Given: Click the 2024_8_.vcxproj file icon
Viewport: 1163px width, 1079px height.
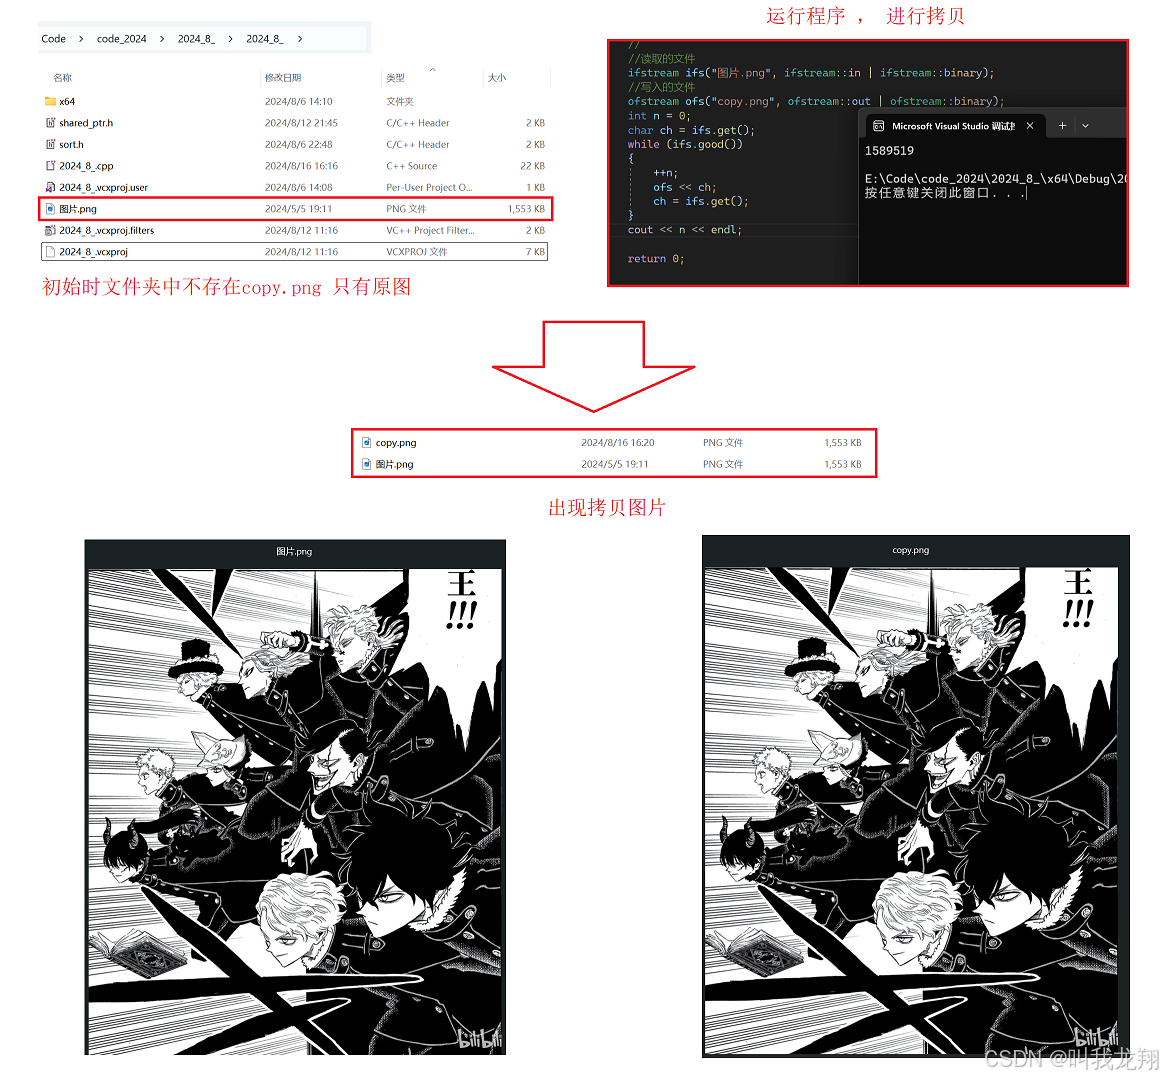Looking at the screenshot, I should [50, 252].
